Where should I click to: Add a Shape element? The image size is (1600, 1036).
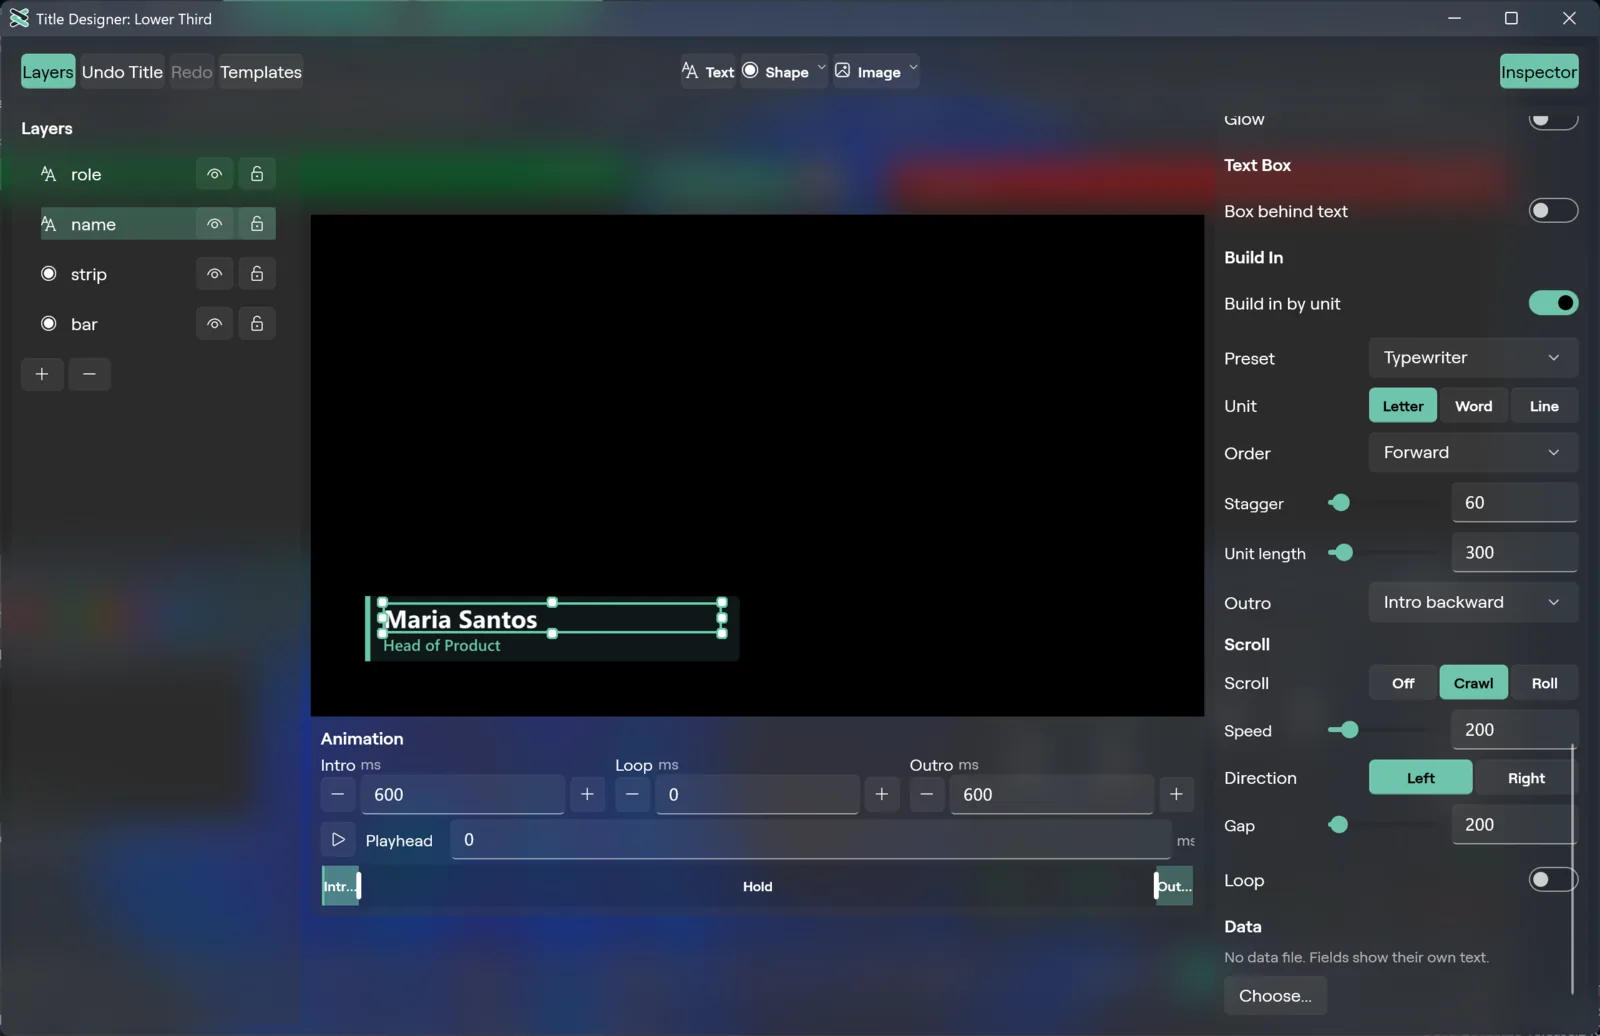[x=776, y=72]
